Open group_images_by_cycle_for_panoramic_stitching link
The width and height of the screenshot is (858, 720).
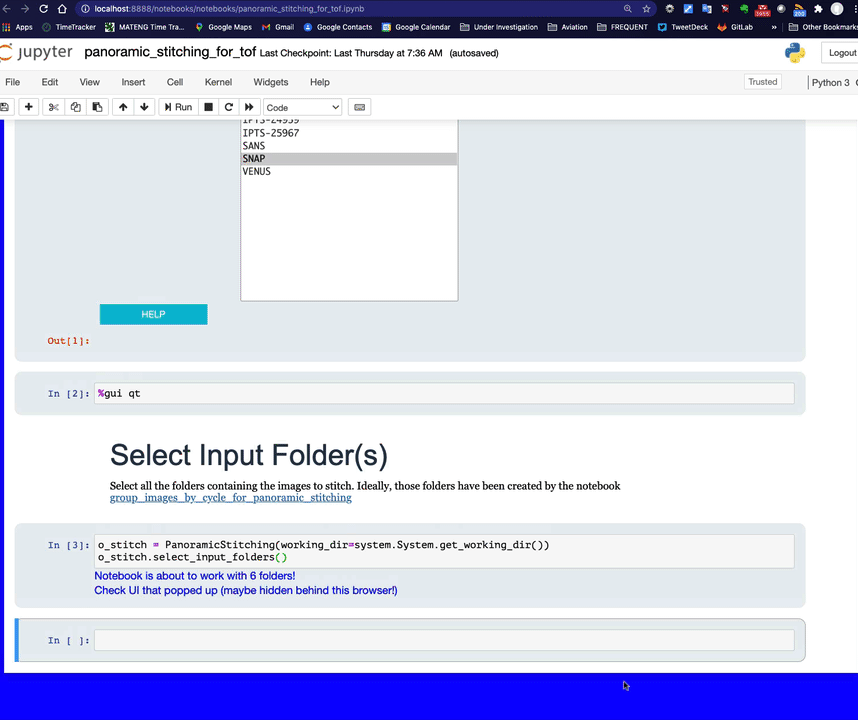pos(230,497)
